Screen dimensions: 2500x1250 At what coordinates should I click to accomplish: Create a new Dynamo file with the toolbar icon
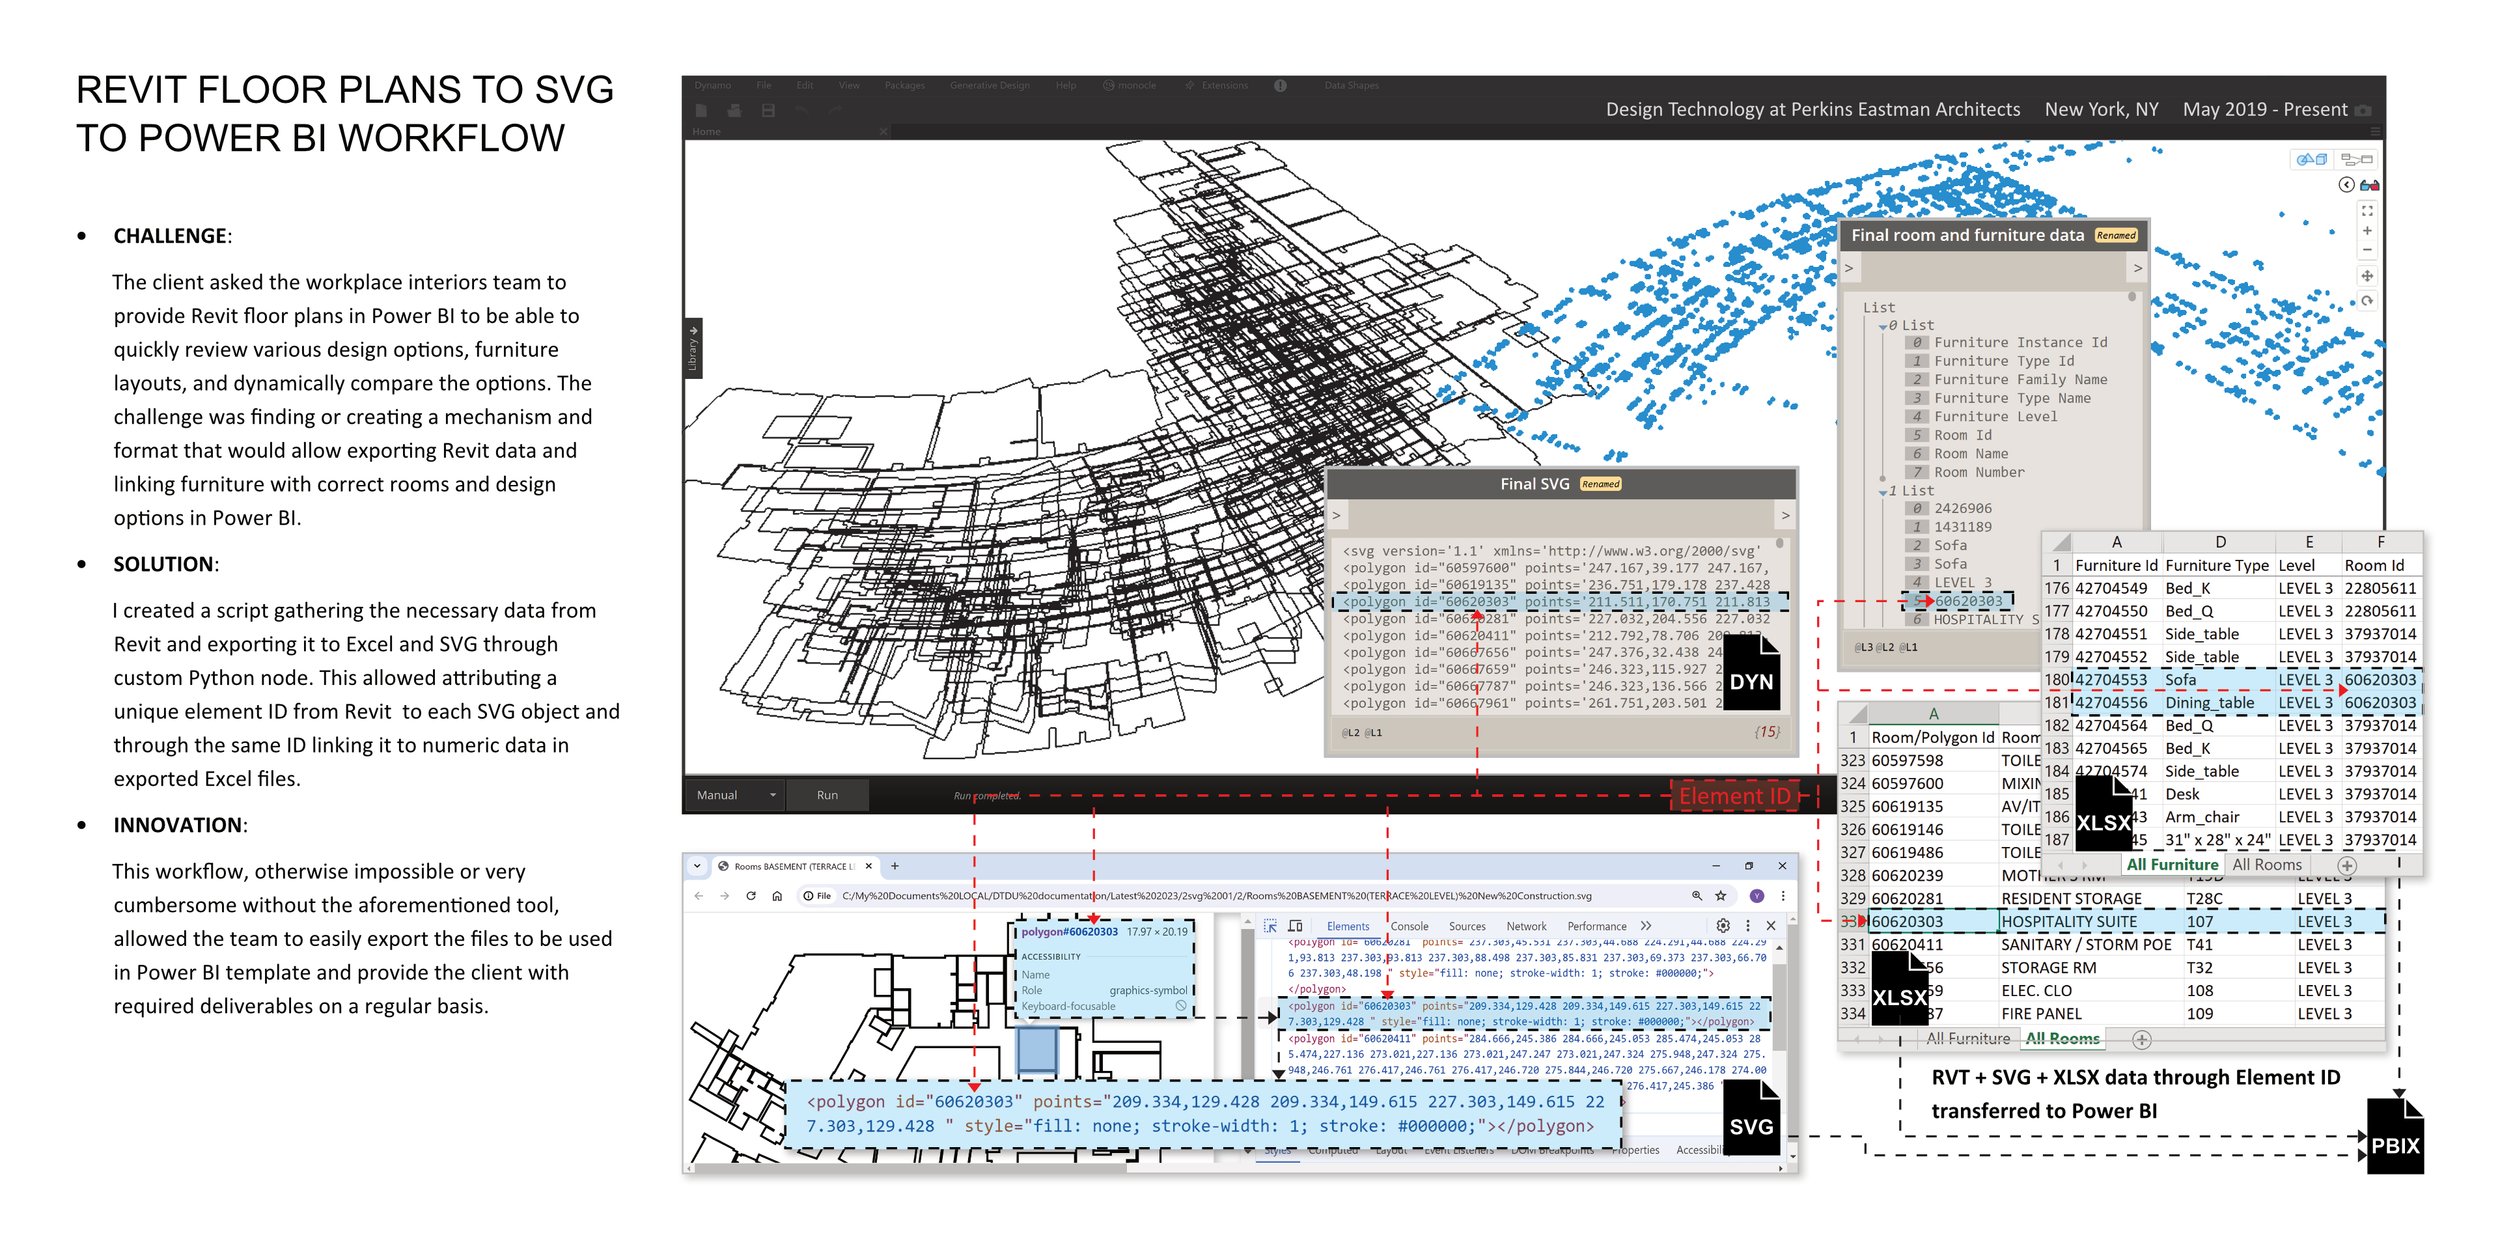coord(701,110)
